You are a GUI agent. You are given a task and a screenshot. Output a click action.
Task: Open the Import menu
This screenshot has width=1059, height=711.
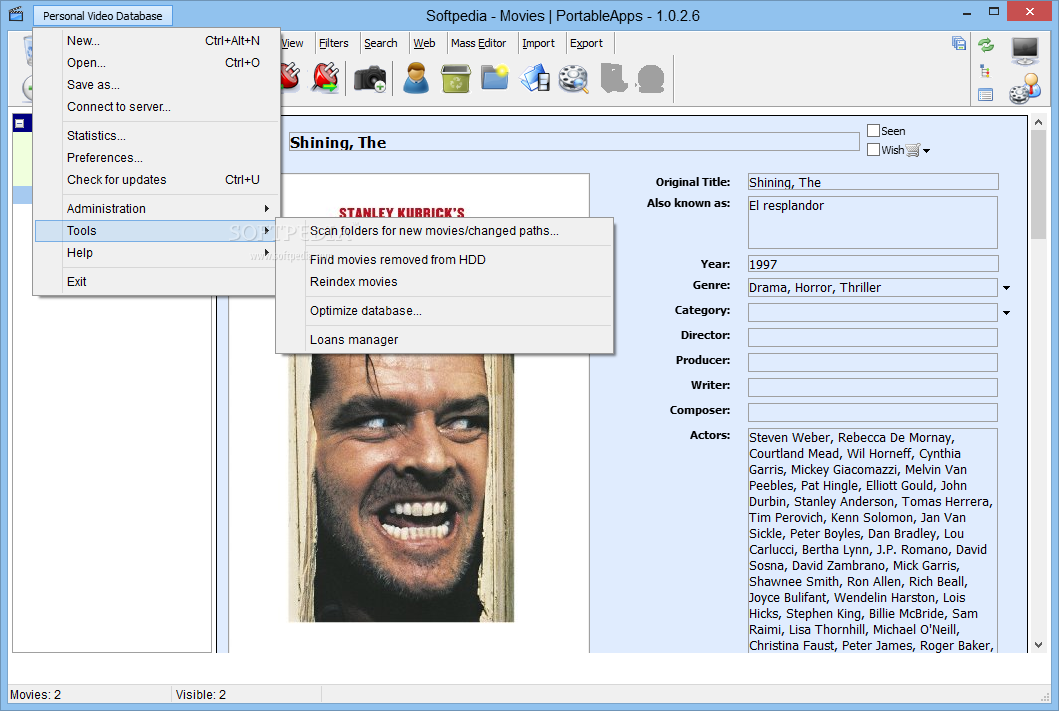pyautogui.click(x=538, y=43)
